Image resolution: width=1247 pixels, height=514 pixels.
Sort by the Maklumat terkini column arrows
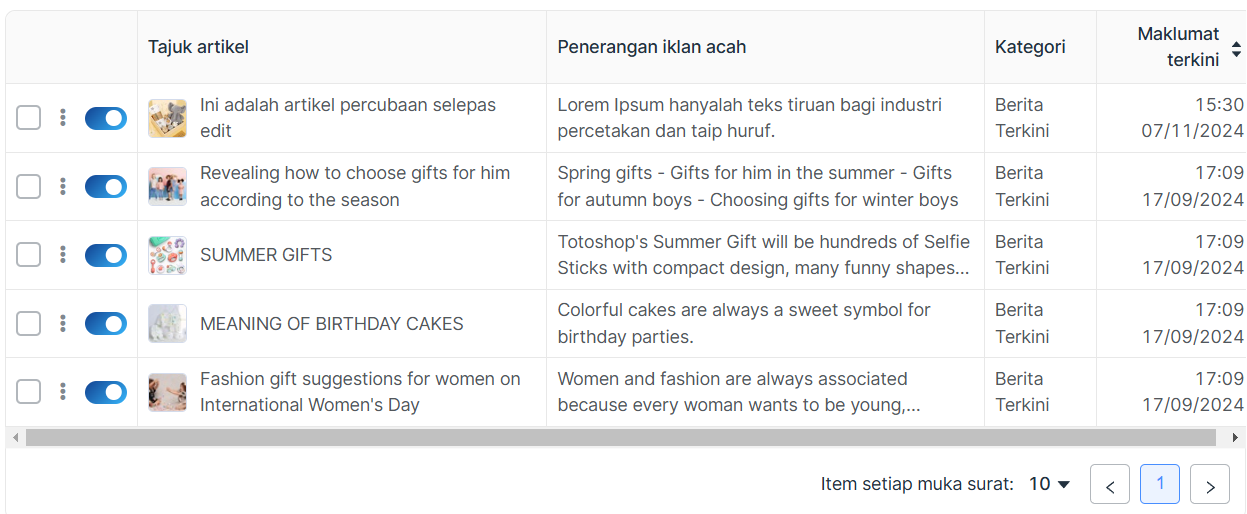pos(1236,48)
